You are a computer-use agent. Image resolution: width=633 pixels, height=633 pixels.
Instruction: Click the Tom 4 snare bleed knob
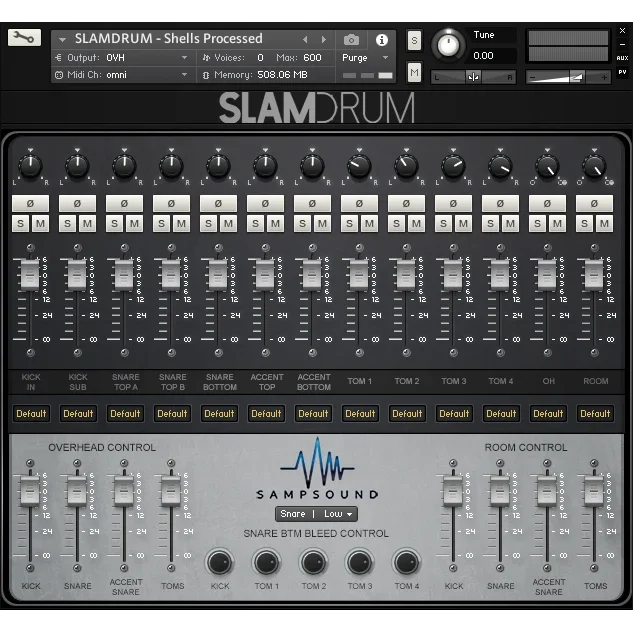coord(407,562)
